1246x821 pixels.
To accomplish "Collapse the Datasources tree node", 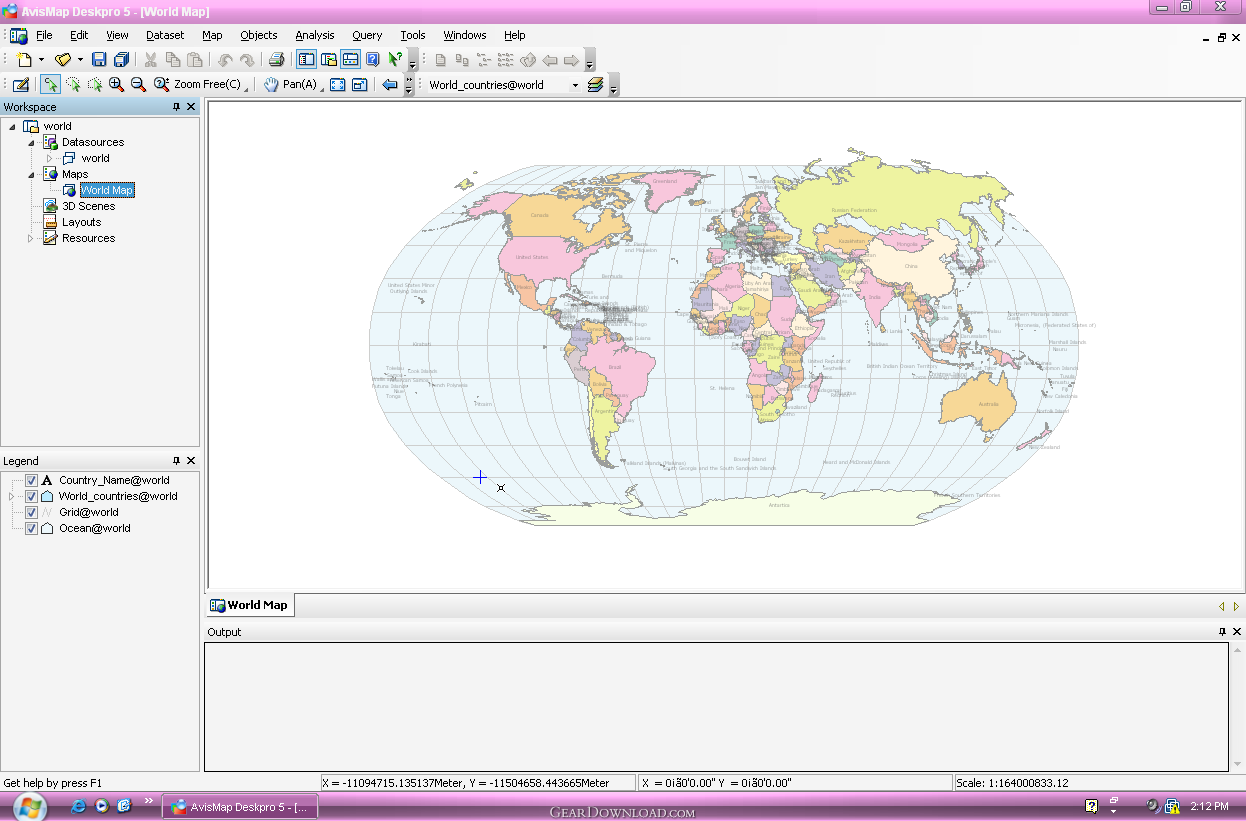I will (x=32, y=142).
